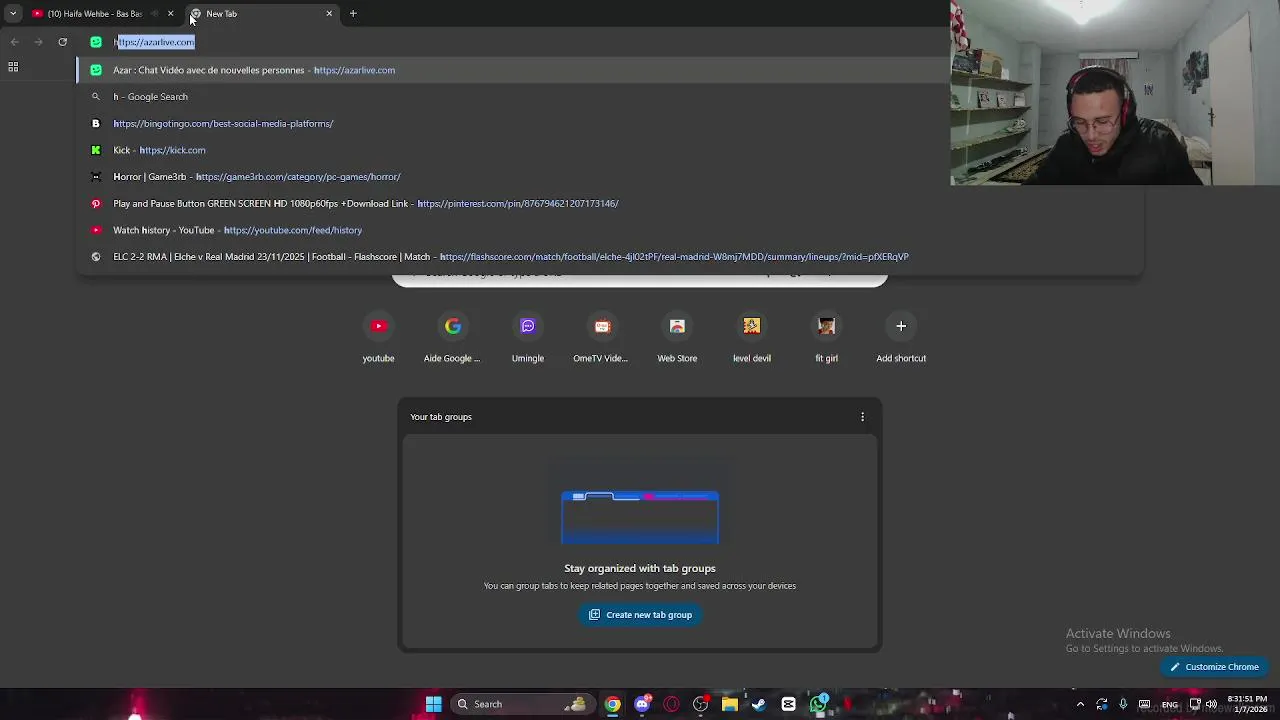Open WhatsApp from the taskbar
Image resolution: width=1280 pixels, height=720 pixels.
pos(818,704)
